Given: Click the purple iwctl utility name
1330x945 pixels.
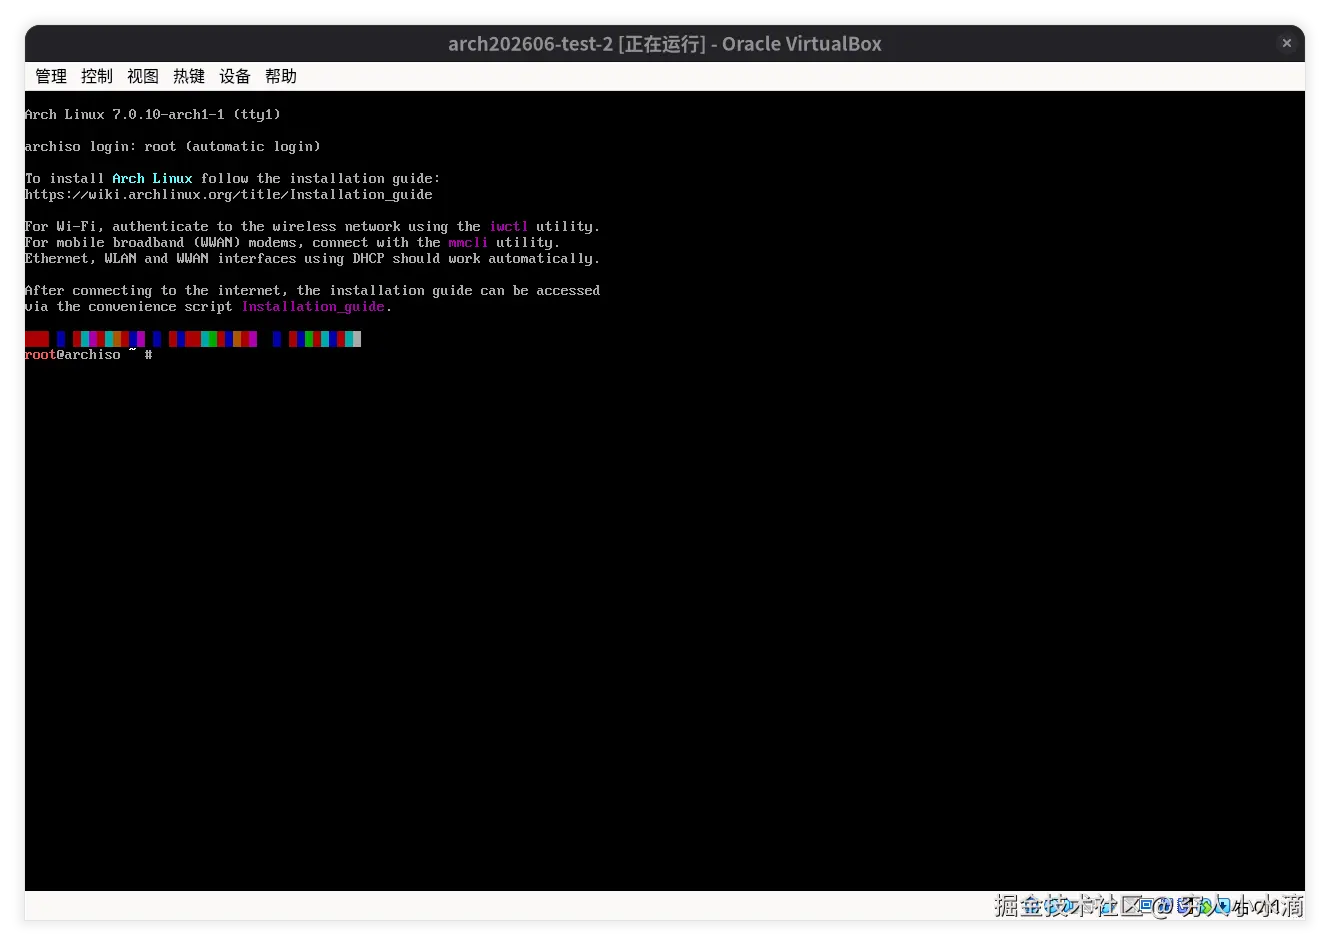Looking at the screenshot, I should pos(508,227).
